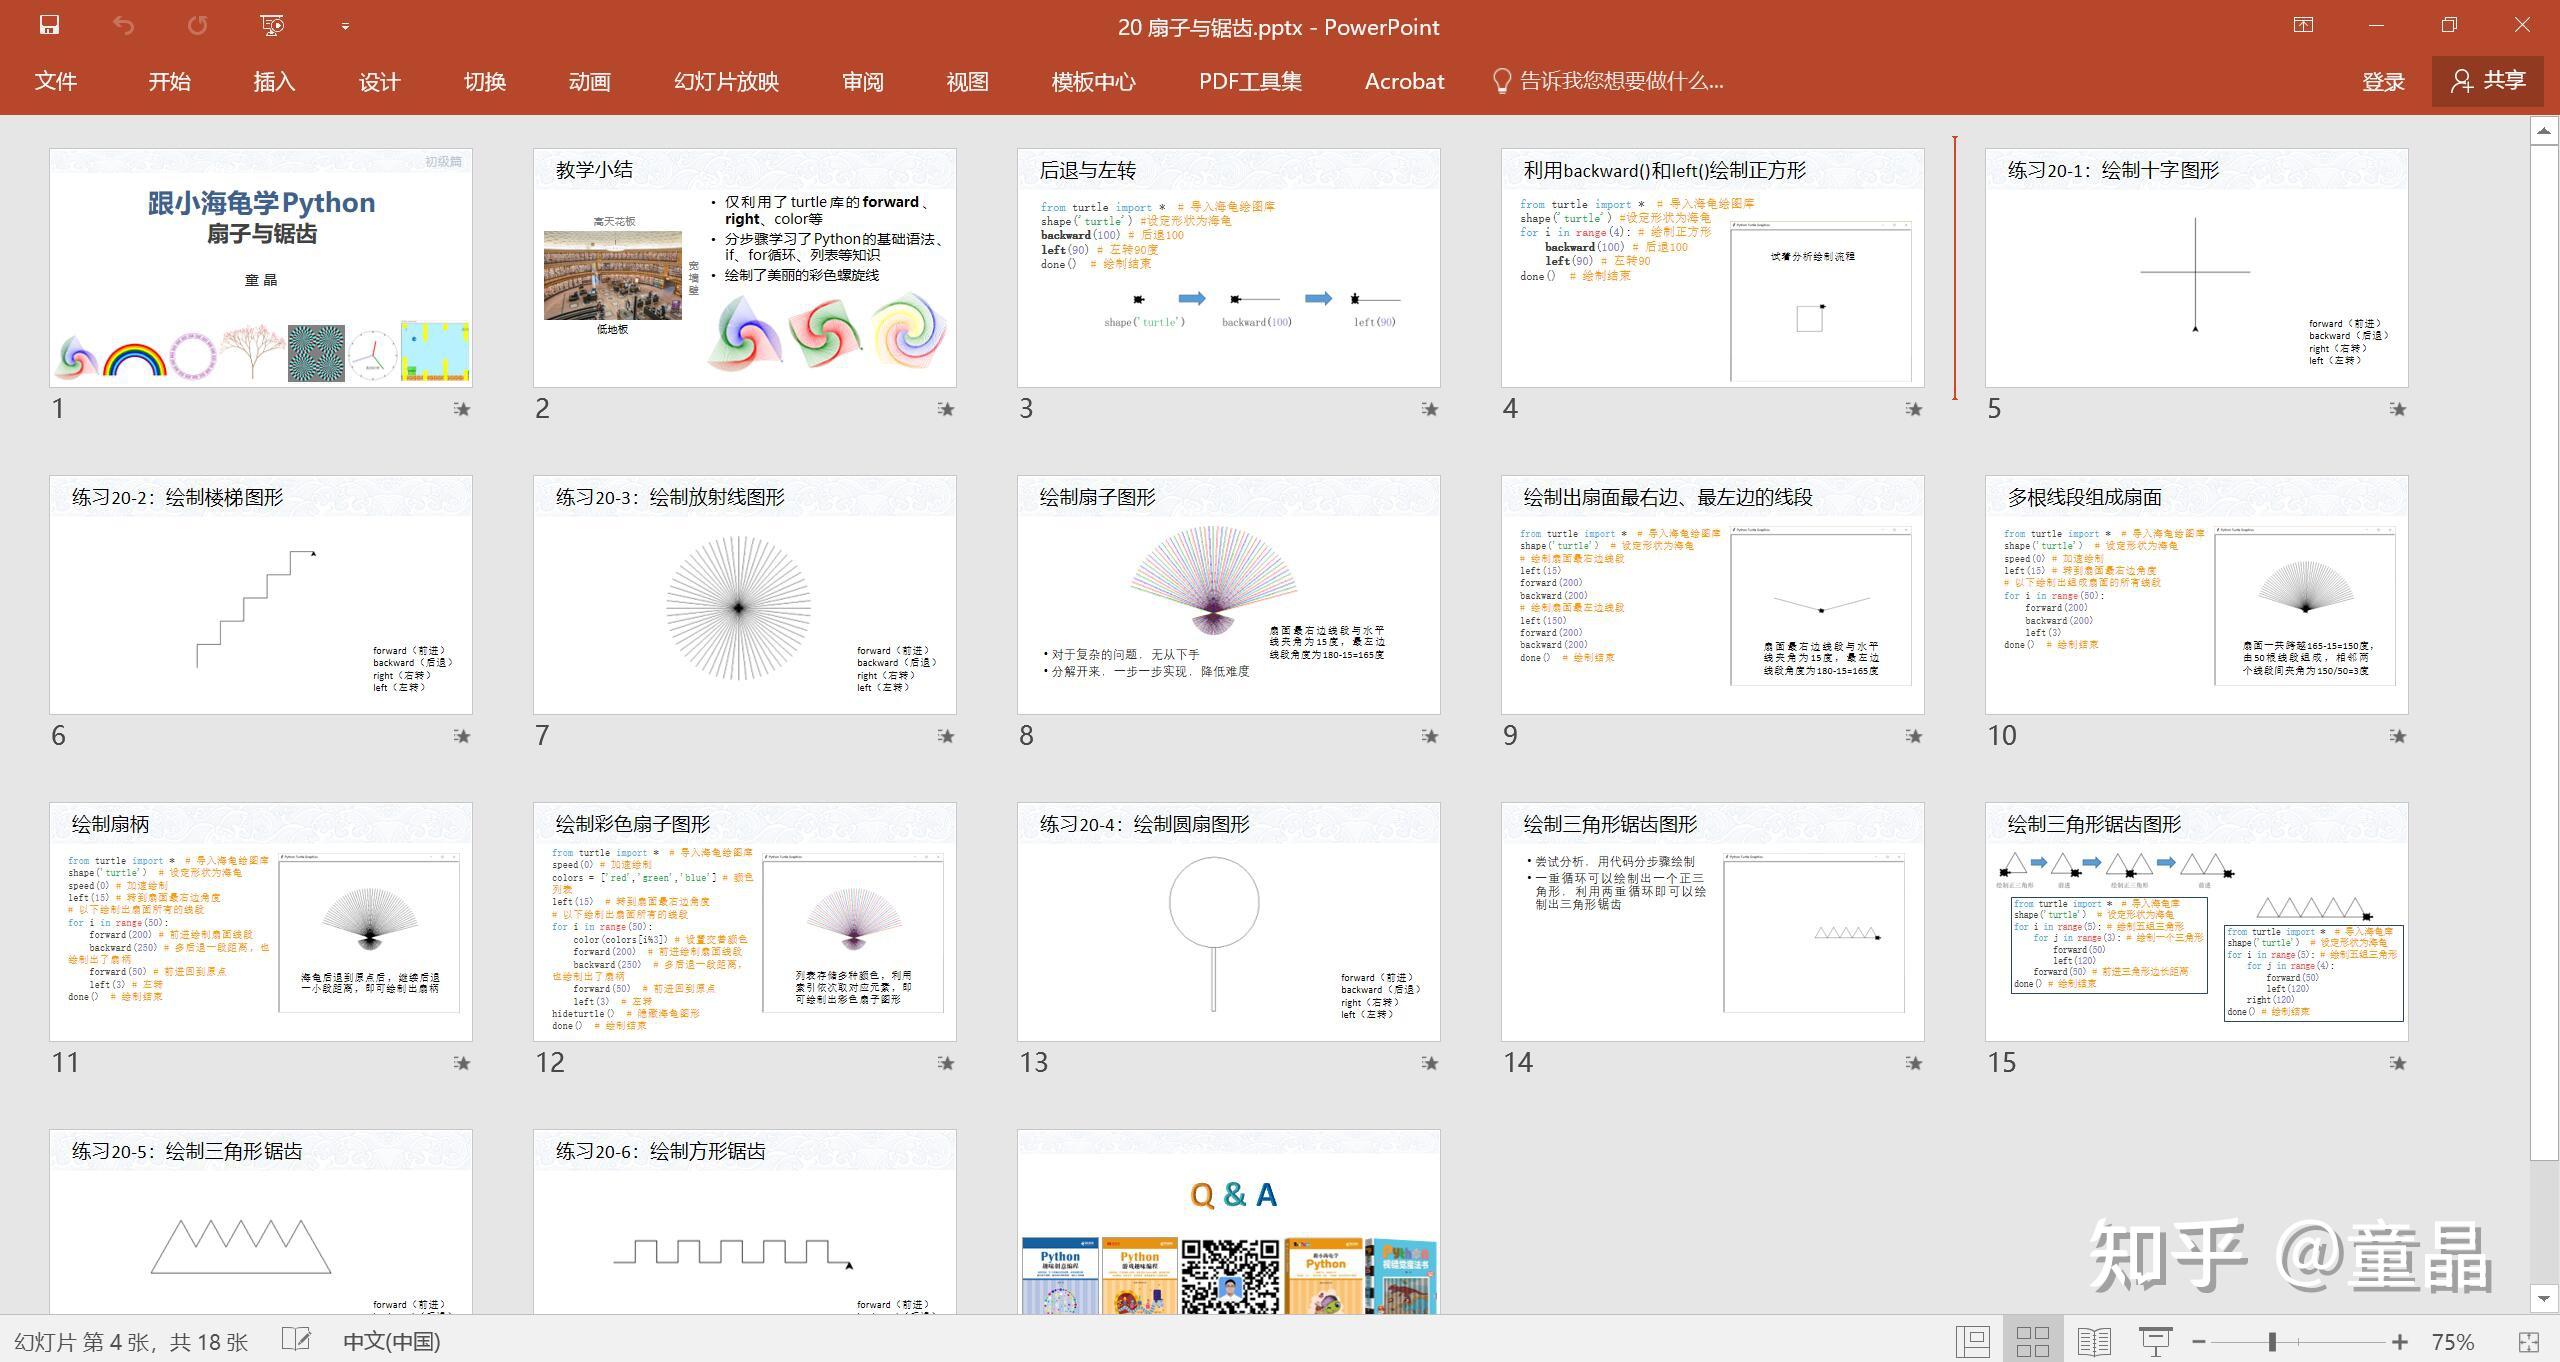Click the 共享 share button

click(x=2488, y=81)
